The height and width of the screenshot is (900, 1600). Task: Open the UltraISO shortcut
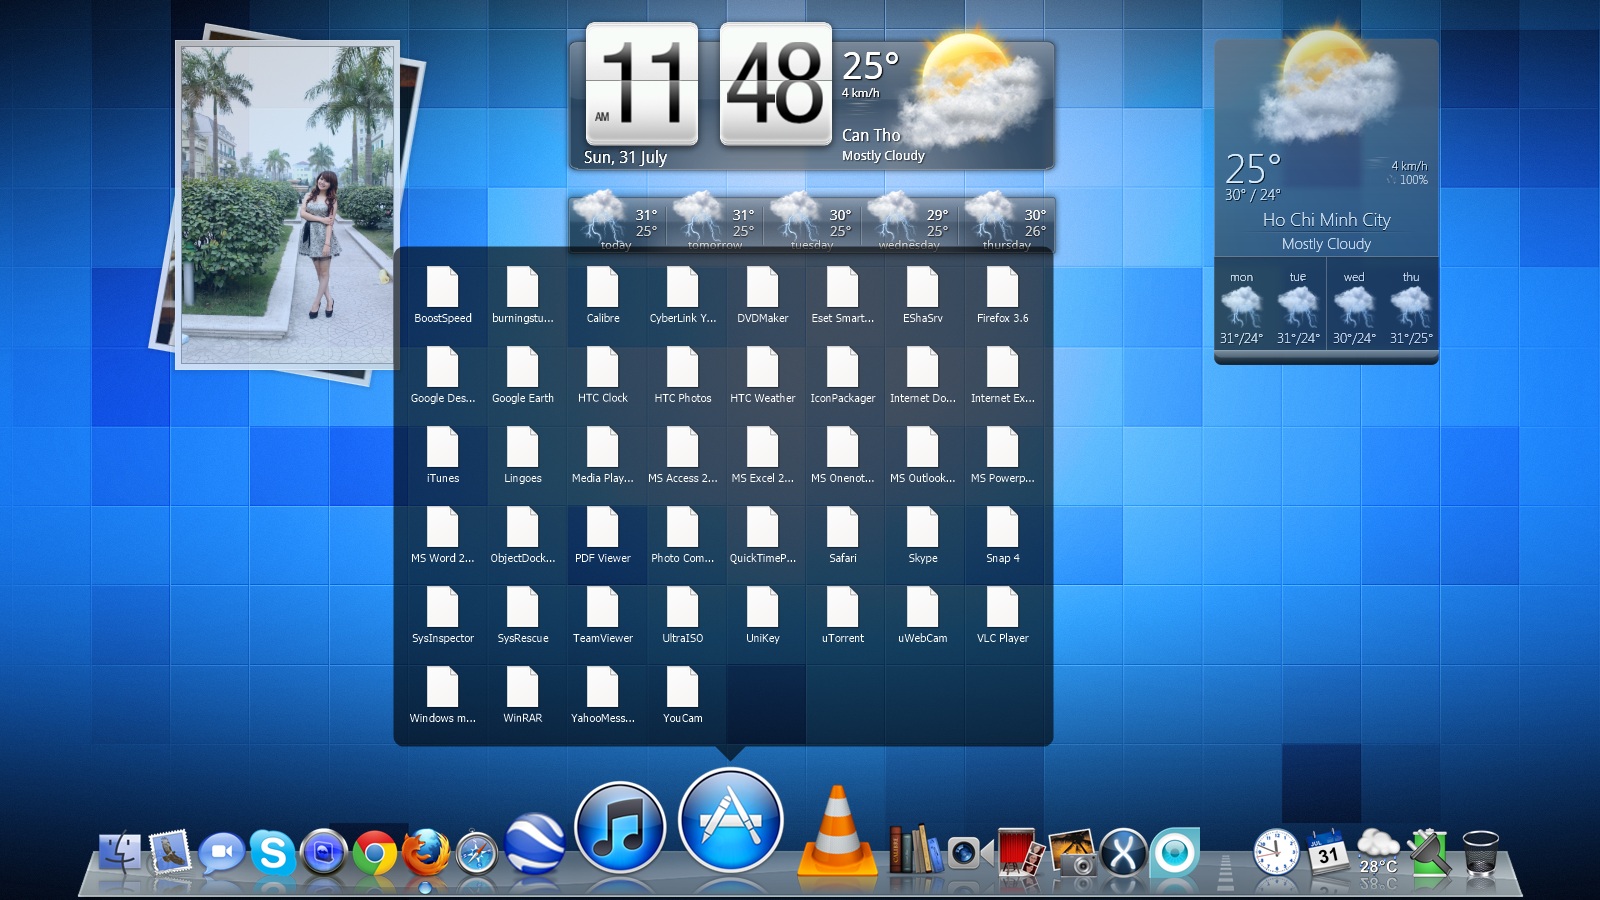click(683, 616)
